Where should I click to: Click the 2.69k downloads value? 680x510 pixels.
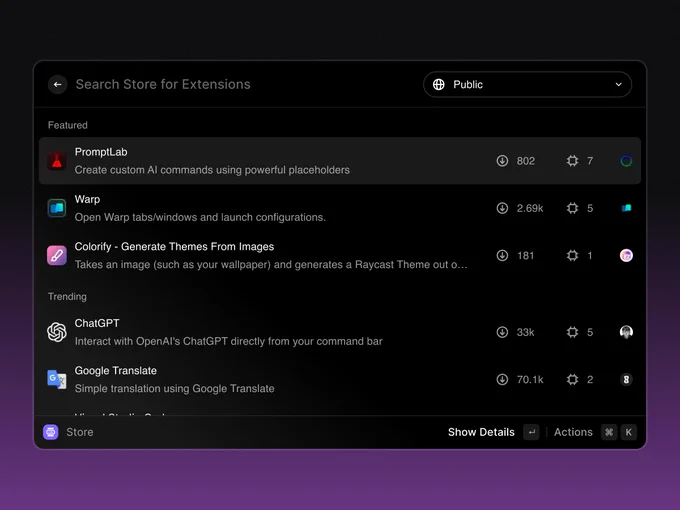(x=530, y=208)
